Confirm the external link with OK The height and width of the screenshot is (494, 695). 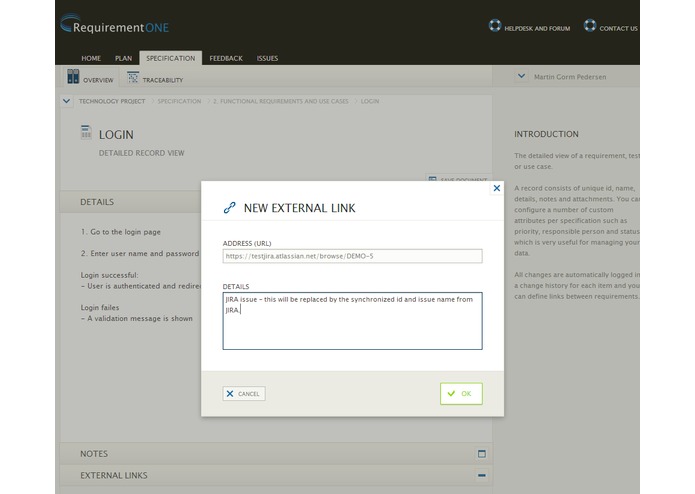click(461, 393)
